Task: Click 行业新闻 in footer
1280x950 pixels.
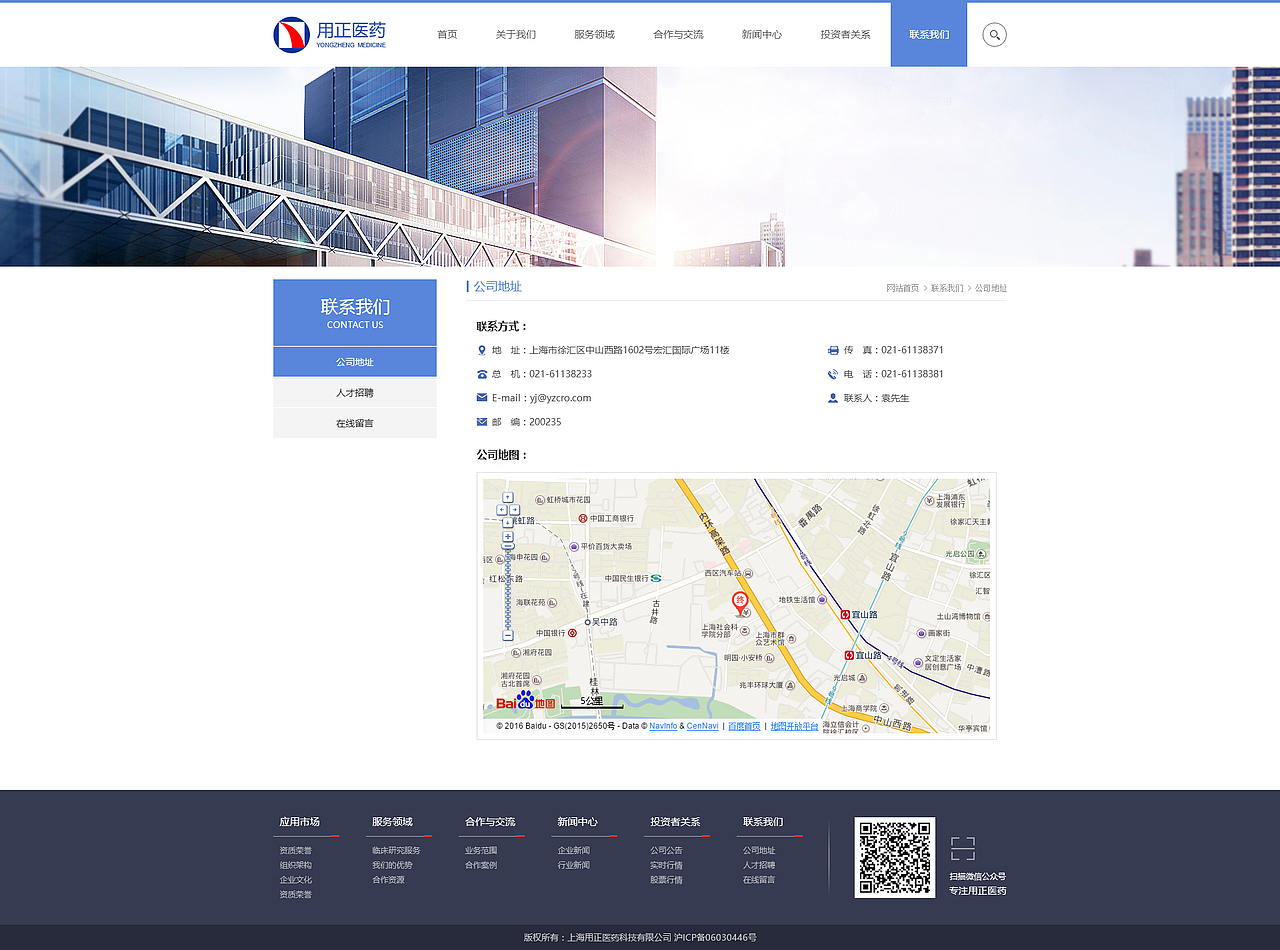Action: [574, 865]
